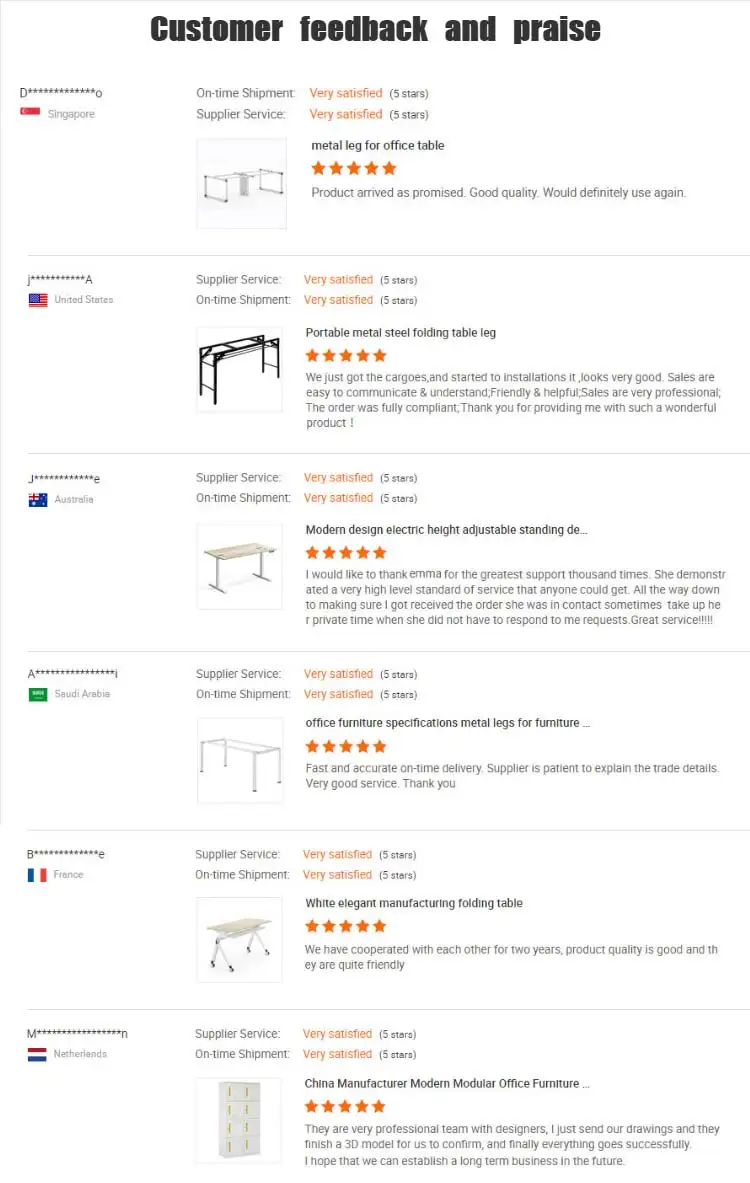
Task: Open the metal leg for office table thumbnail
Action: click(x=241, y=183)
